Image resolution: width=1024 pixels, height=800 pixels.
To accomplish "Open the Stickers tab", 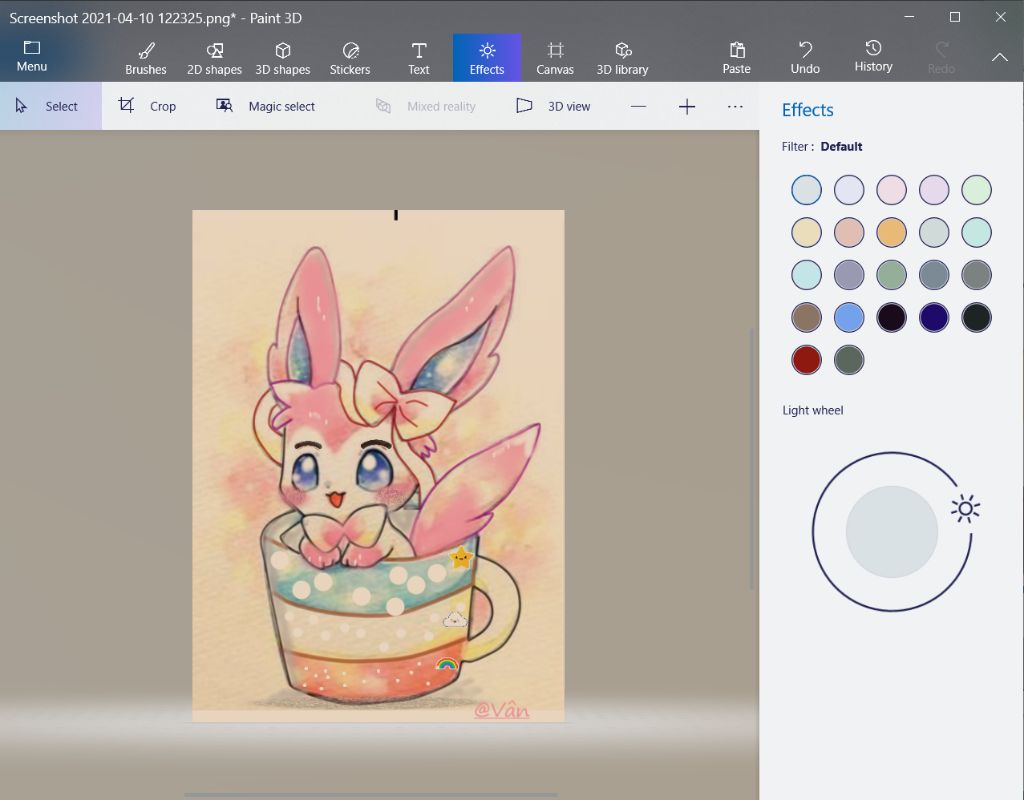I will tap(350, 58).
